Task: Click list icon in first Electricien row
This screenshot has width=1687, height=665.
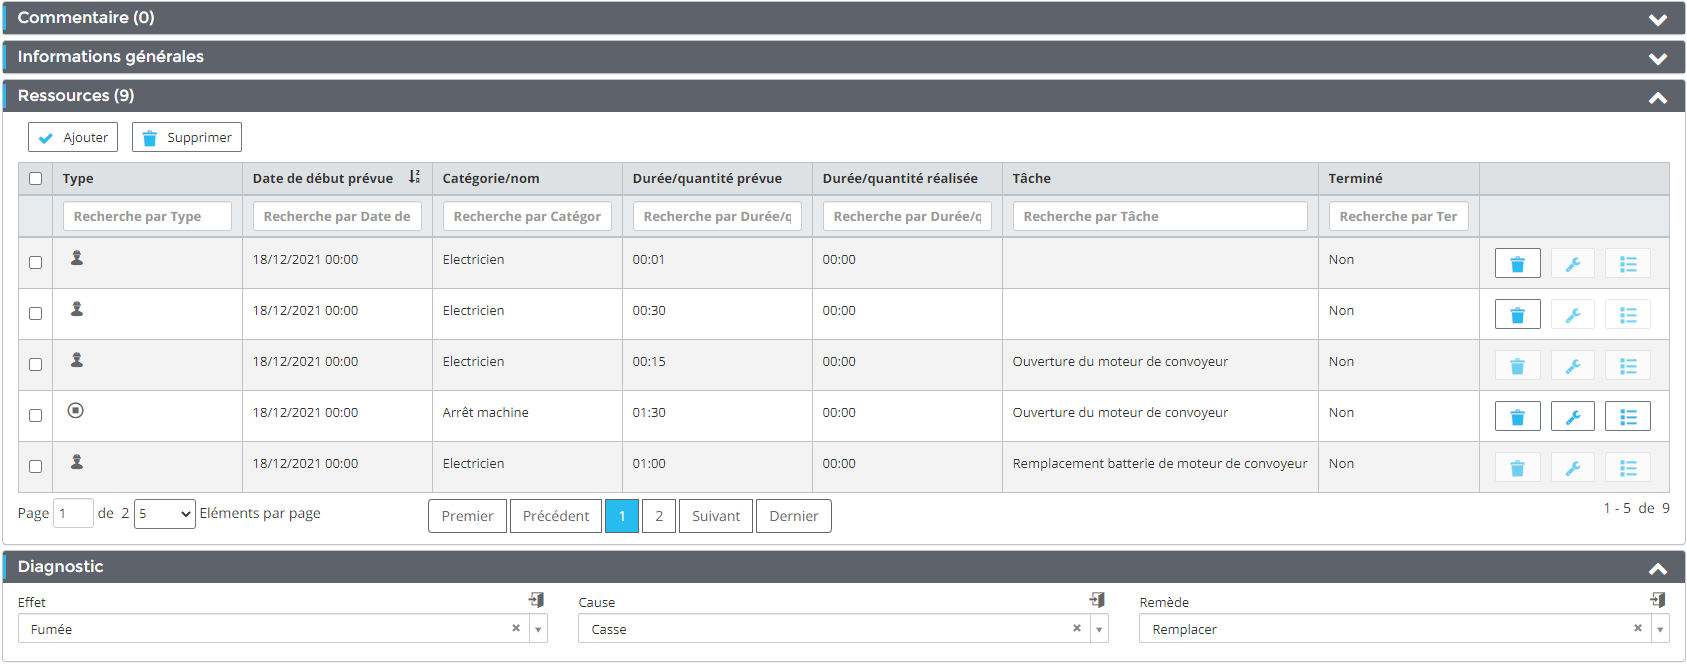Action: (1627, 264)
